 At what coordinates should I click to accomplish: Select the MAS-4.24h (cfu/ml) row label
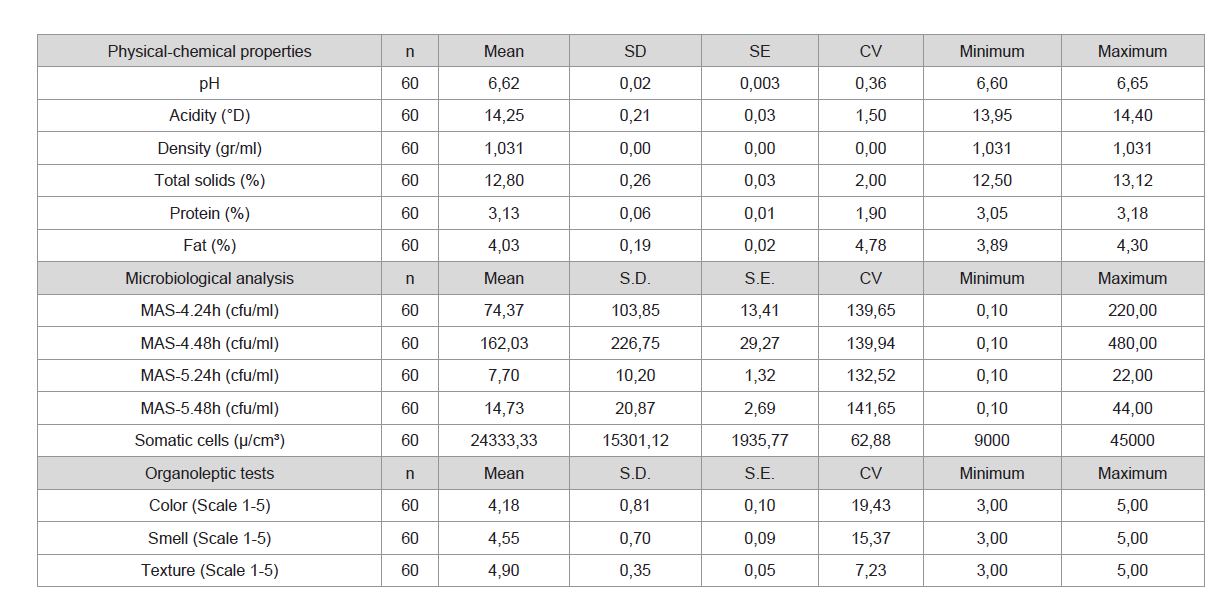pyautogui.click(x=209, y=311)
